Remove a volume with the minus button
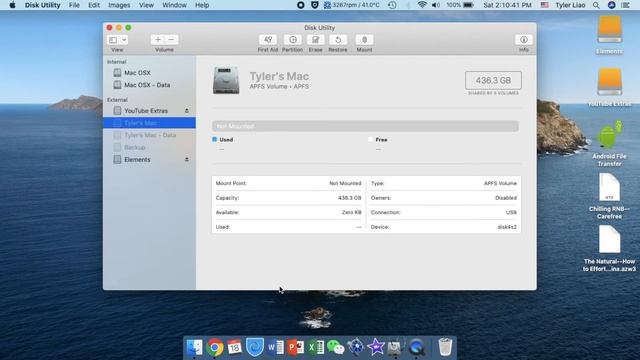The image size is (640, 360). [171, 40]
